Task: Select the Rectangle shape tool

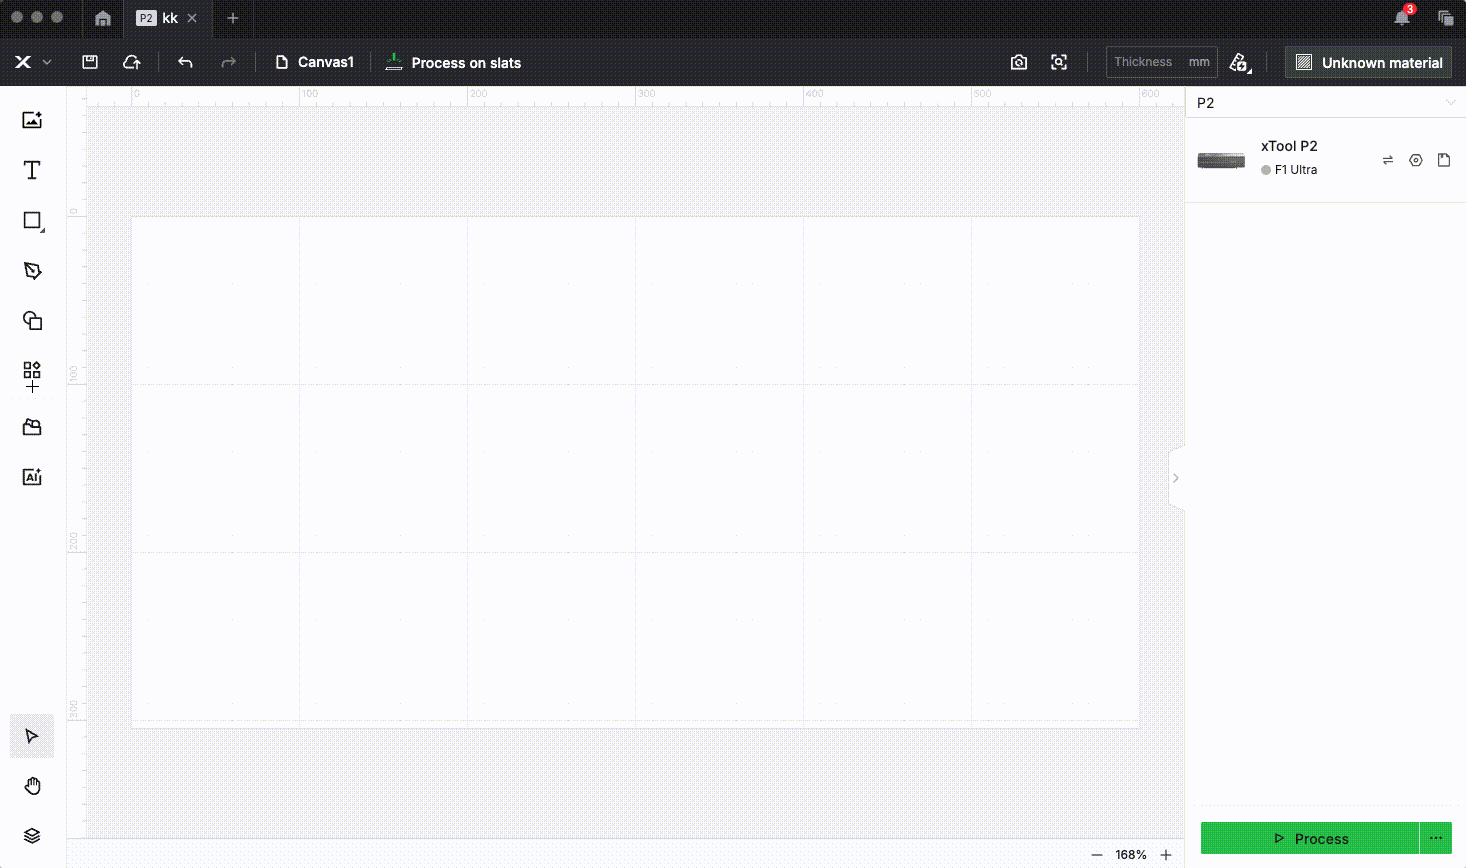Action: pos(33,221)
